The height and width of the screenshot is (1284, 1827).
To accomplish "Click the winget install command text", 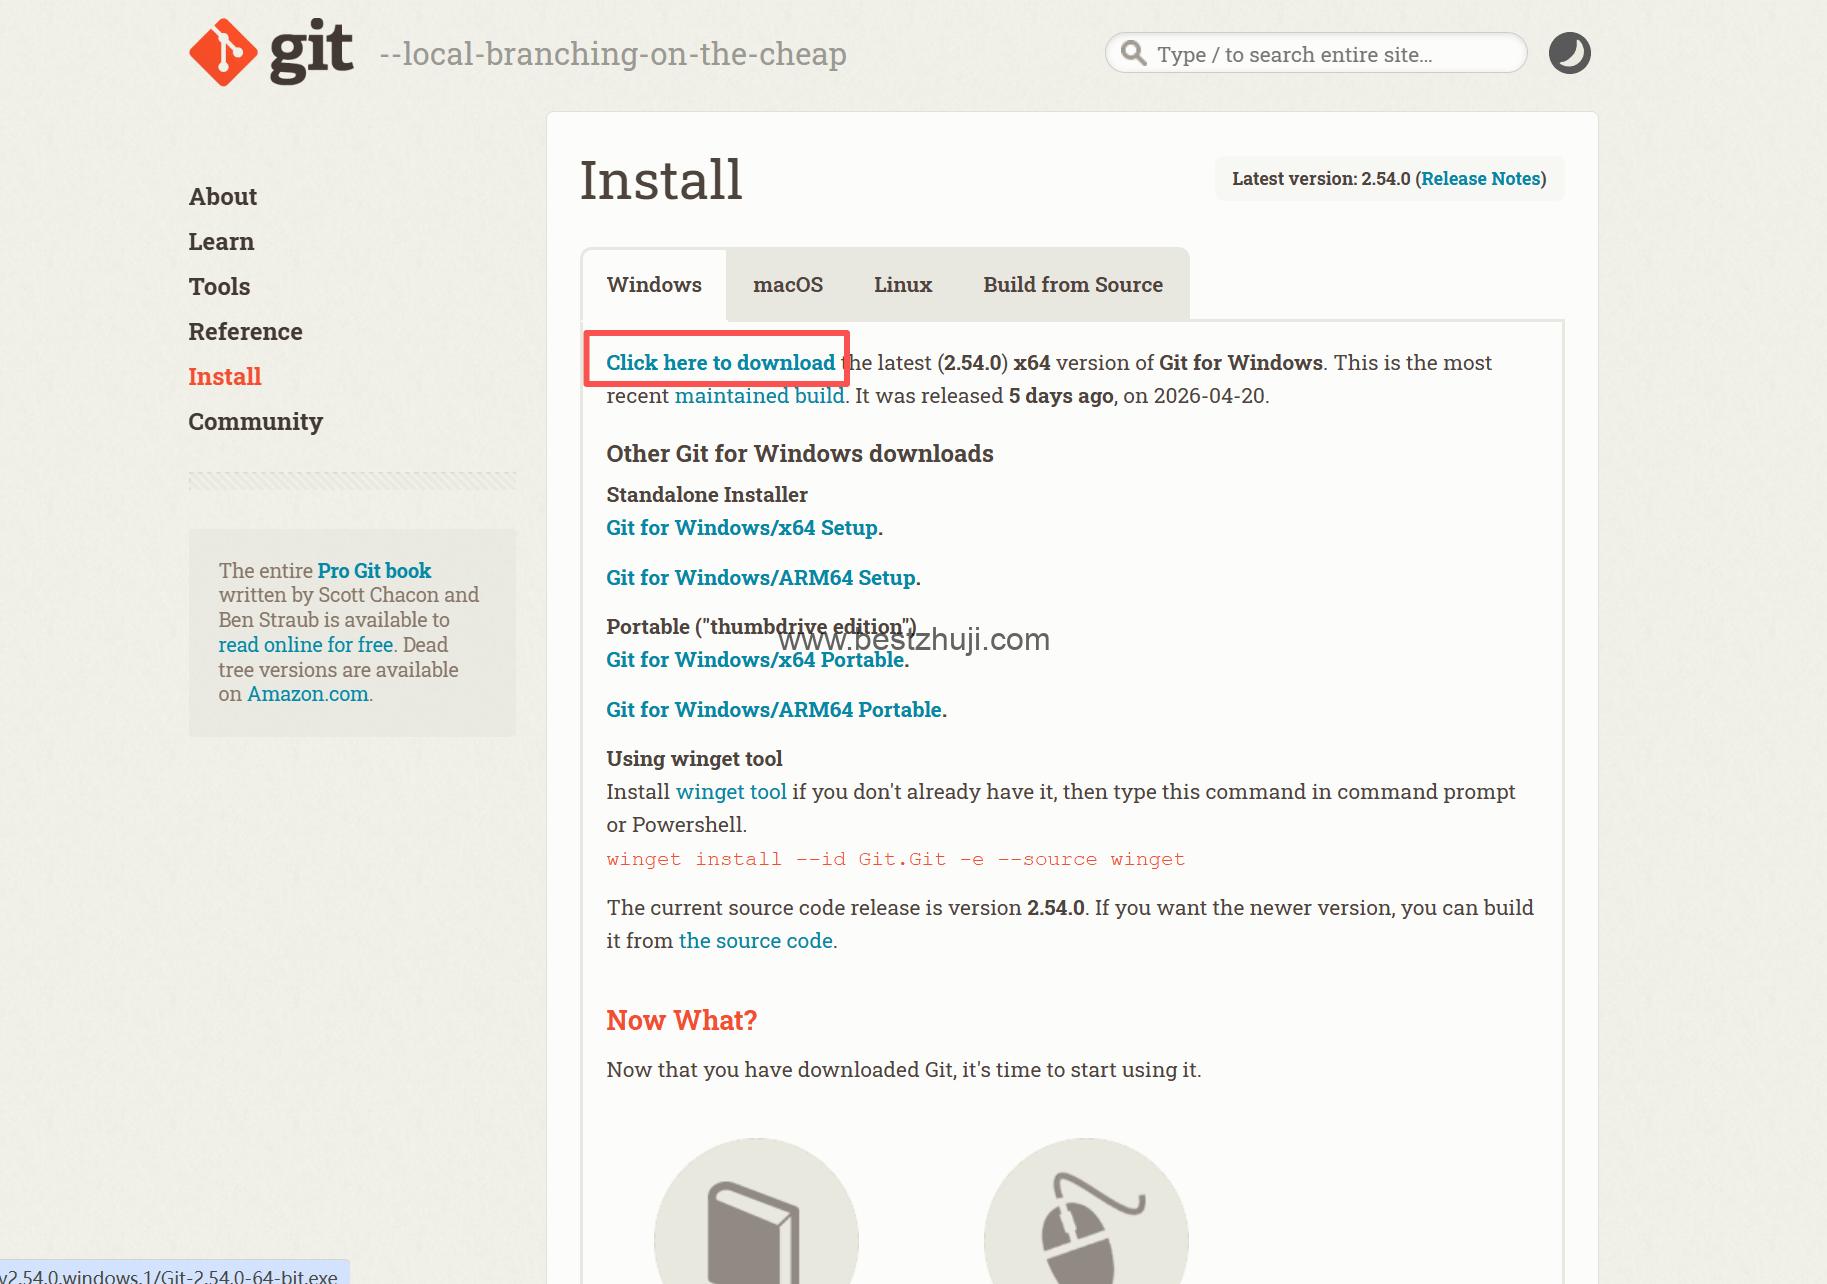I will pos(896,859).
